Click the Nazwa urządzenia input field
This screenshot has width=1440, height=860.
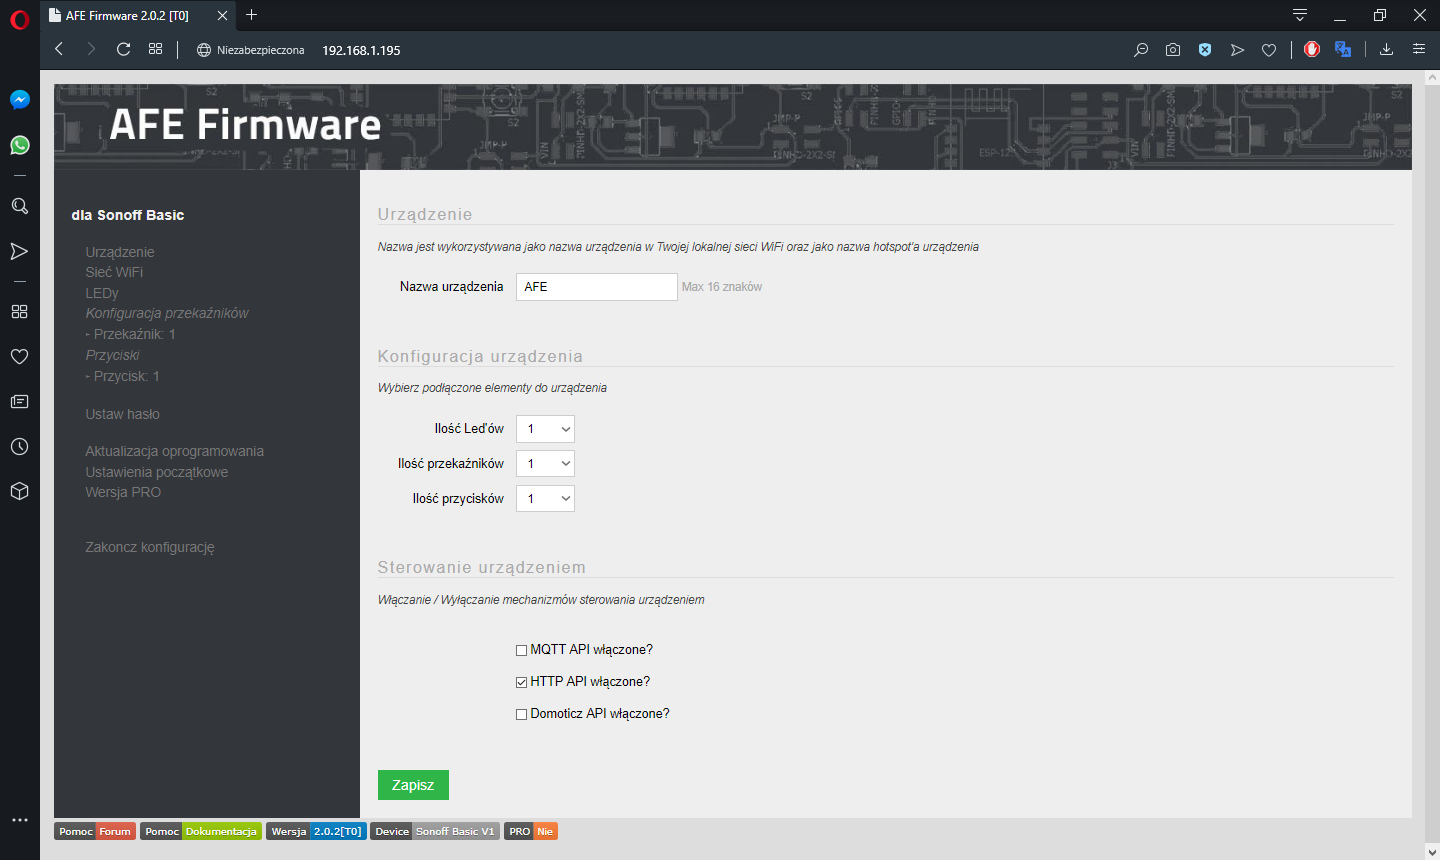click(x=597, y=287)
